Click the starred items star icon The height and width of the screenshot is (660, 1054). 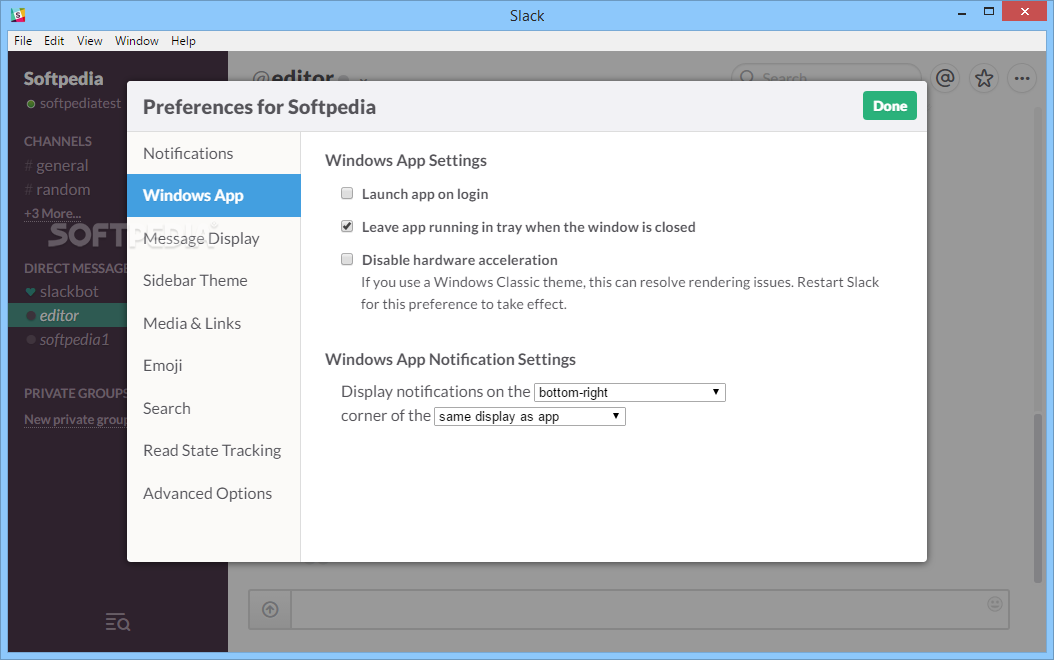pos(984,79)
